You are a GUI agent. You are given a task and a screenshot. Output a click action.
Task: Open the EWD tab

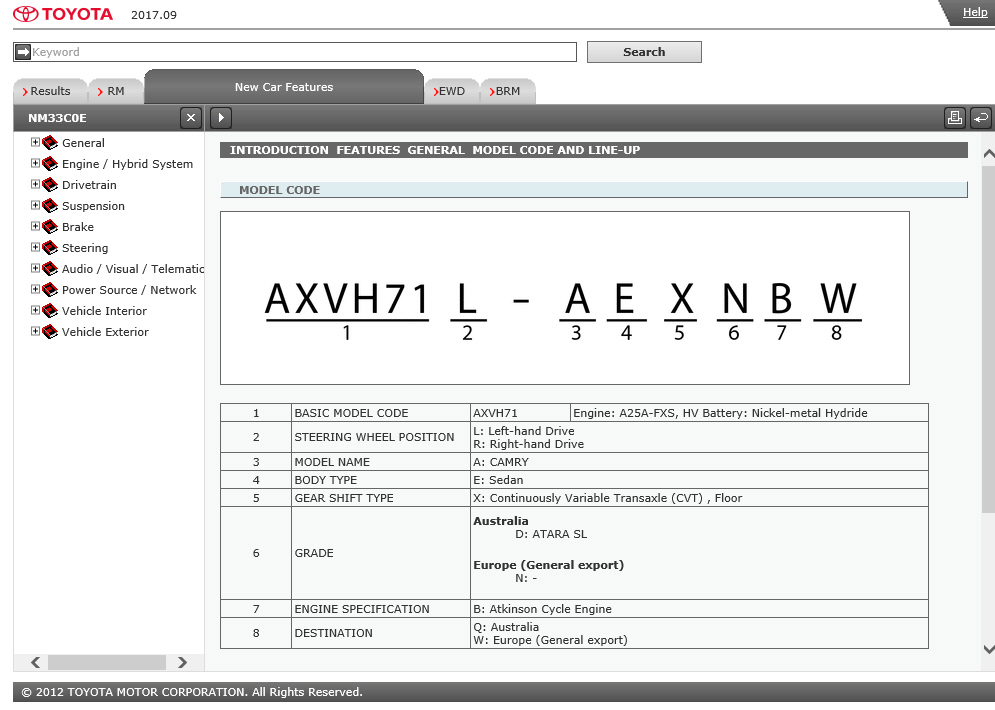tap(451, 91)
